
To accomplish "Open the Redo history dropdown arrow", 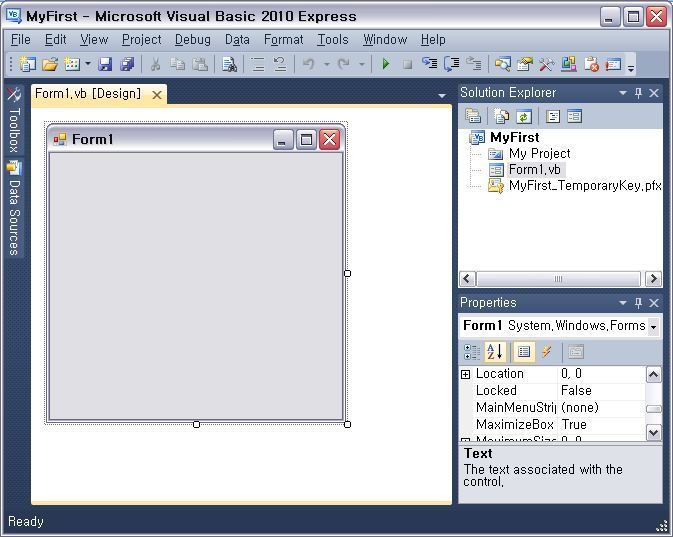I will (362, 64).
